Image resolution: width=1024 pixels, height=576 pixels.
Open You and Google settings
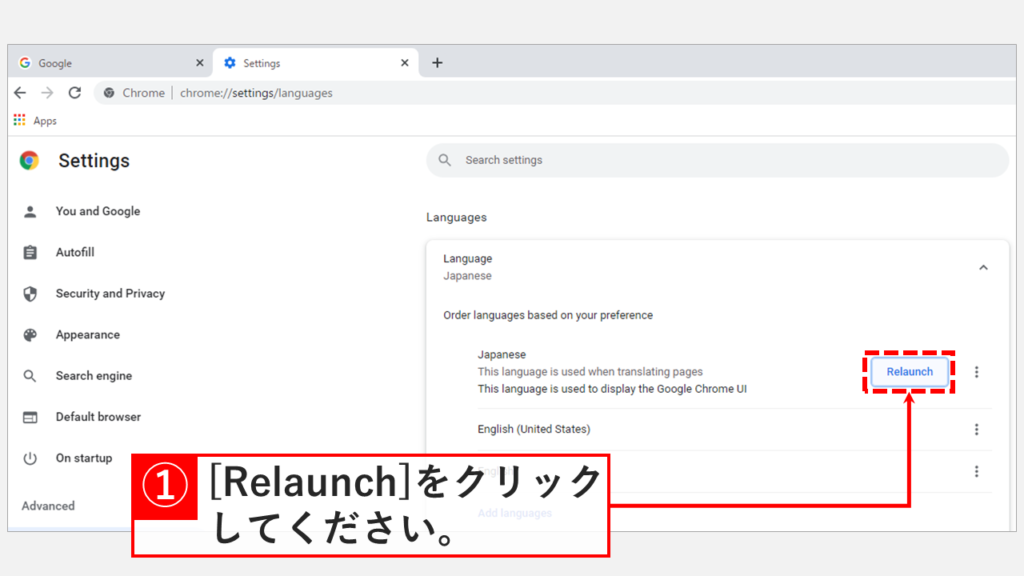[98, 212]
